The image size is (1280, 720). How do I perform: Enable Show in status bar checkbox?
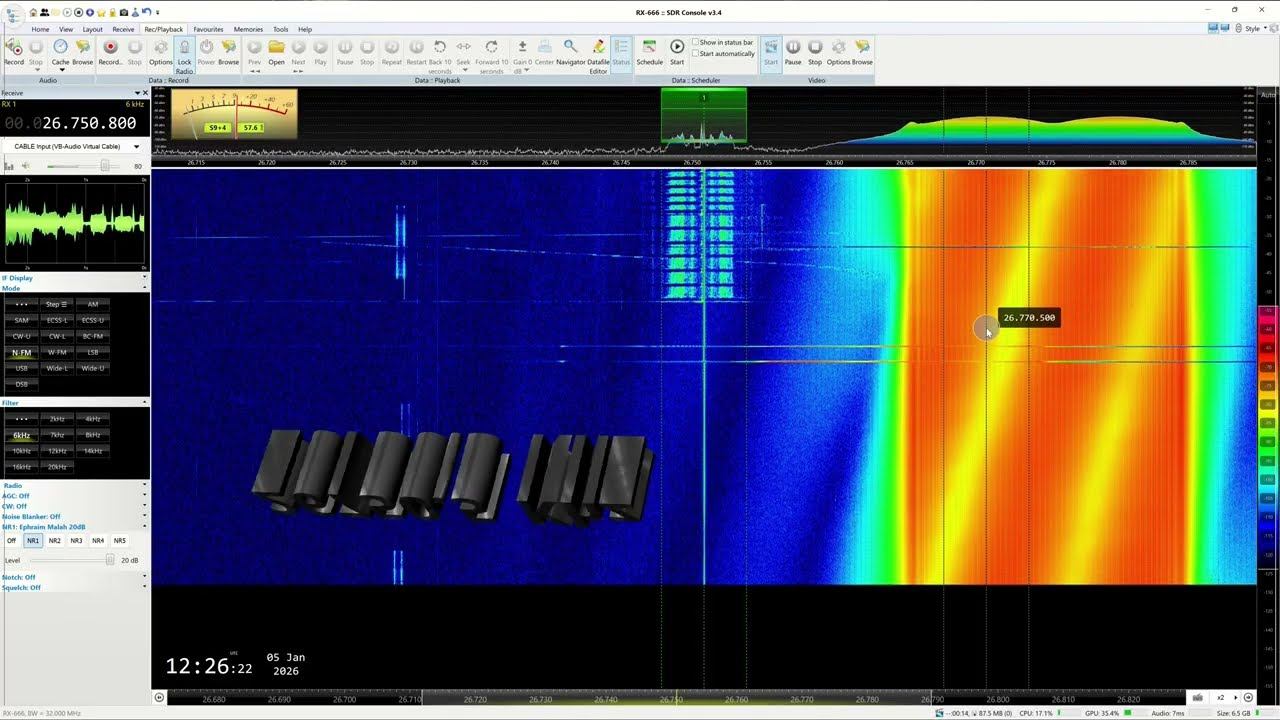pos(697,43)
